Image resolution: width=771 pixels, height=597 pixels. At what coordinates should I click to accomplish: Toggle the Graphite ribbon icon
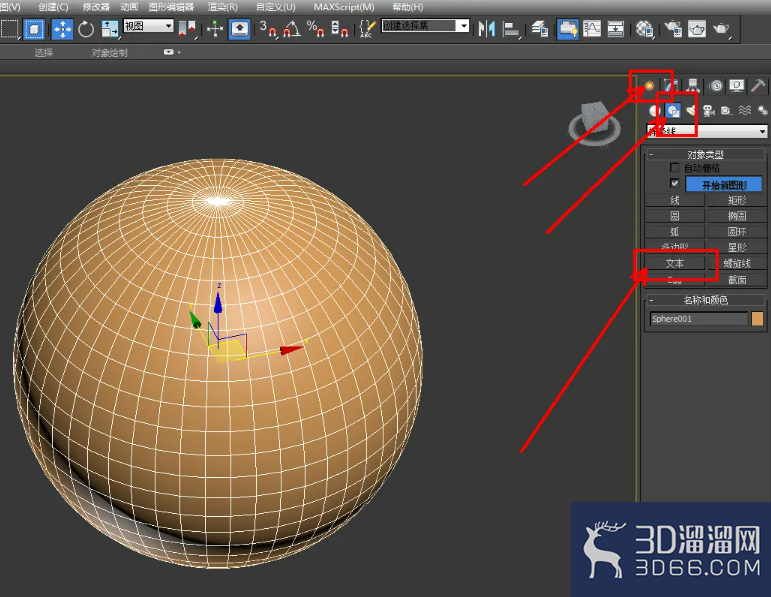pos(568,29)
